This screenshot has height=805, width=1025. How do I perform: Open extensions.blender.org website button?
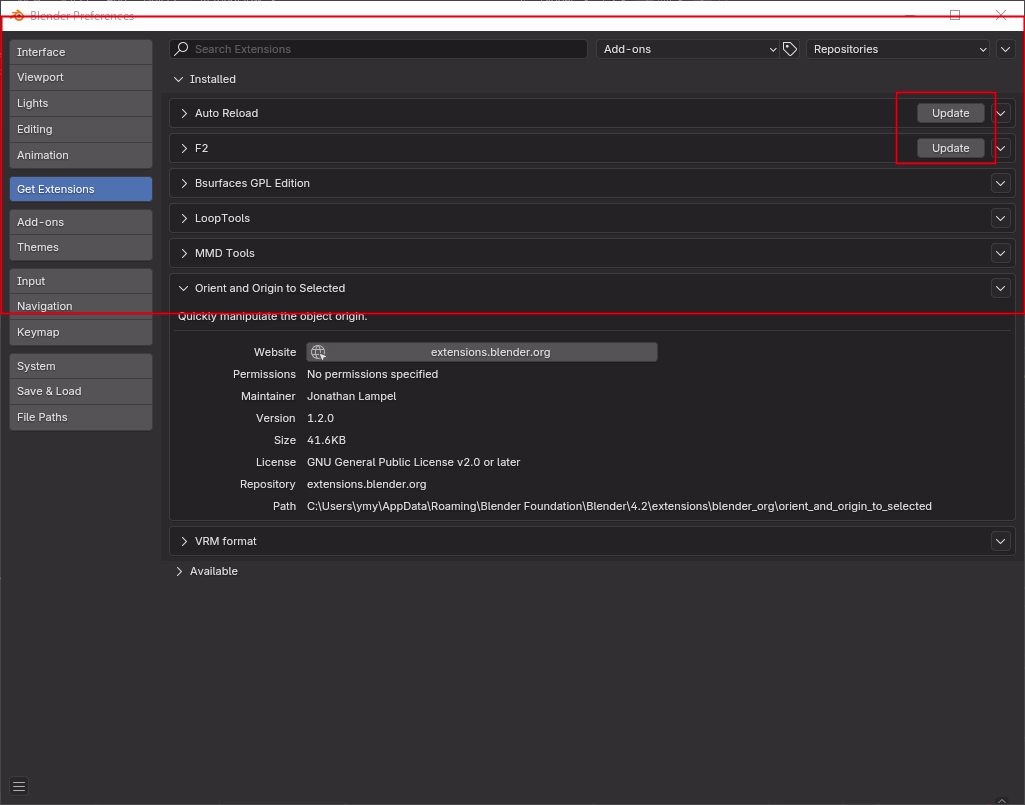pos(482,352)
